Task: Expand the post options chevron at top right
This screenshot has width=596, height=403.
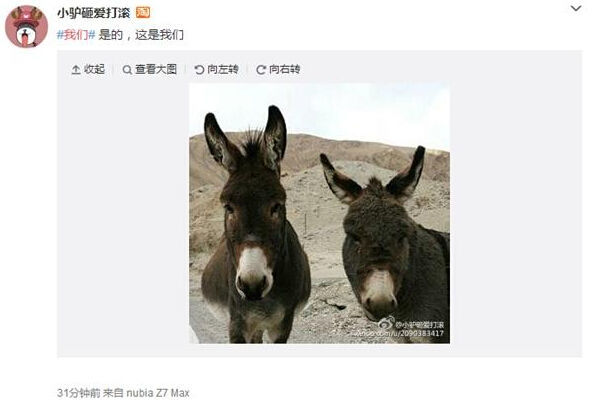Action: tap(576, 8)
